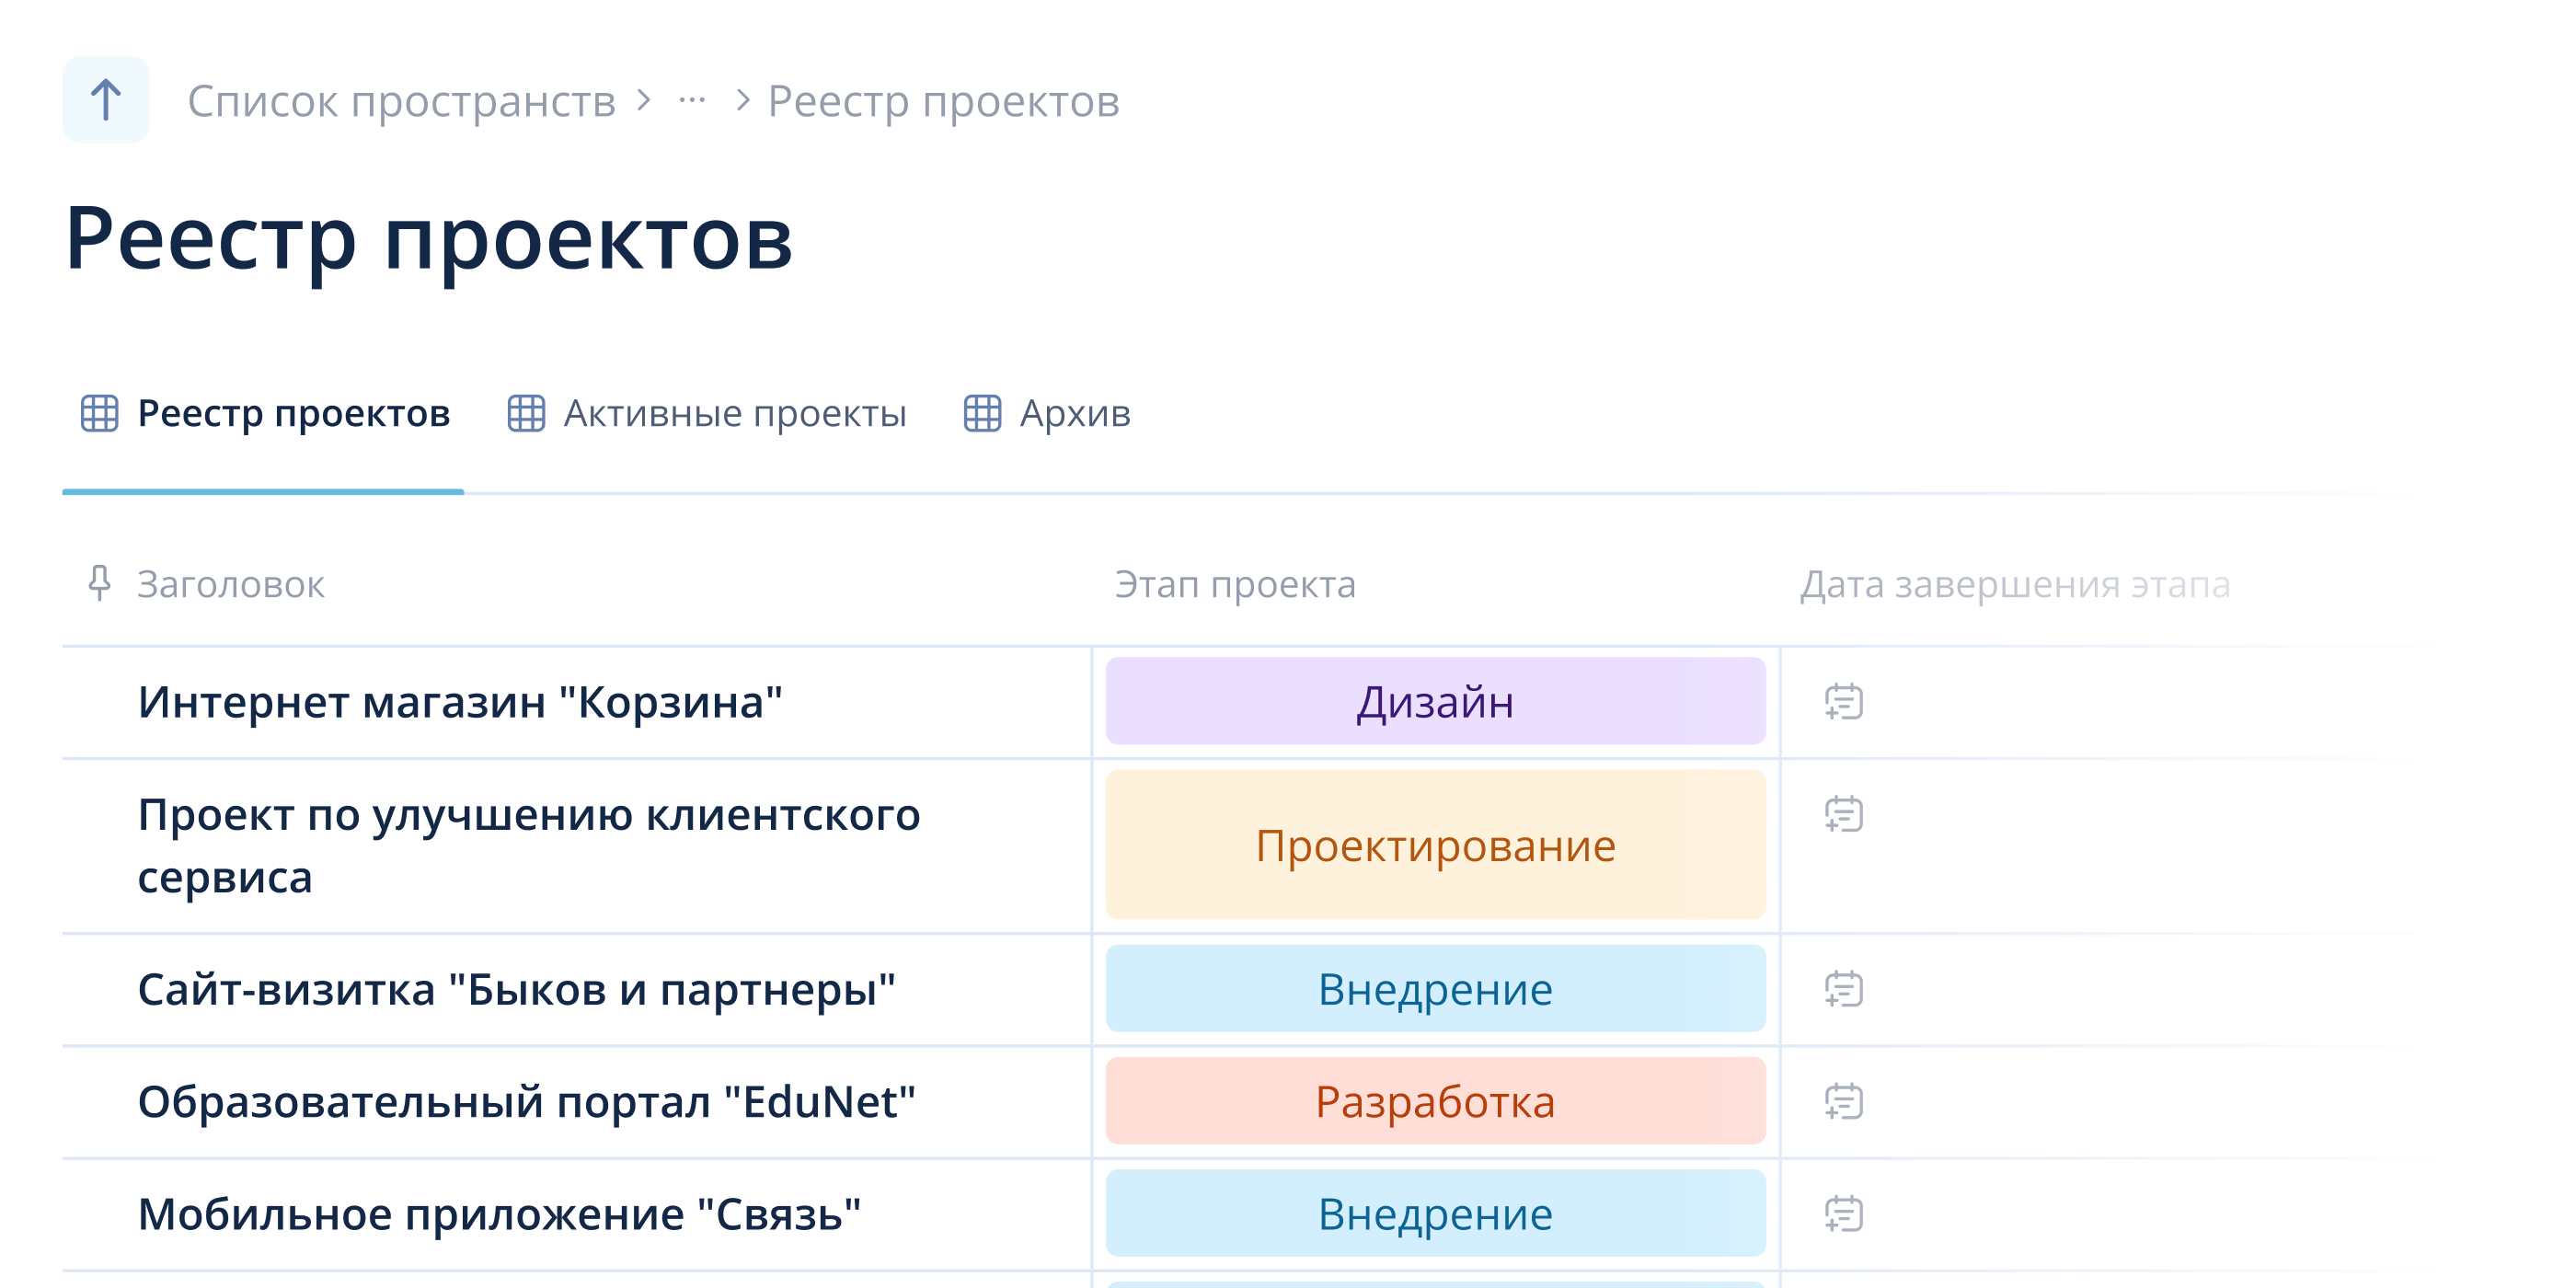This screenshot has width=2576, height=1288.
Task: Set end date for Корзина row
Action: point(1843,701)
